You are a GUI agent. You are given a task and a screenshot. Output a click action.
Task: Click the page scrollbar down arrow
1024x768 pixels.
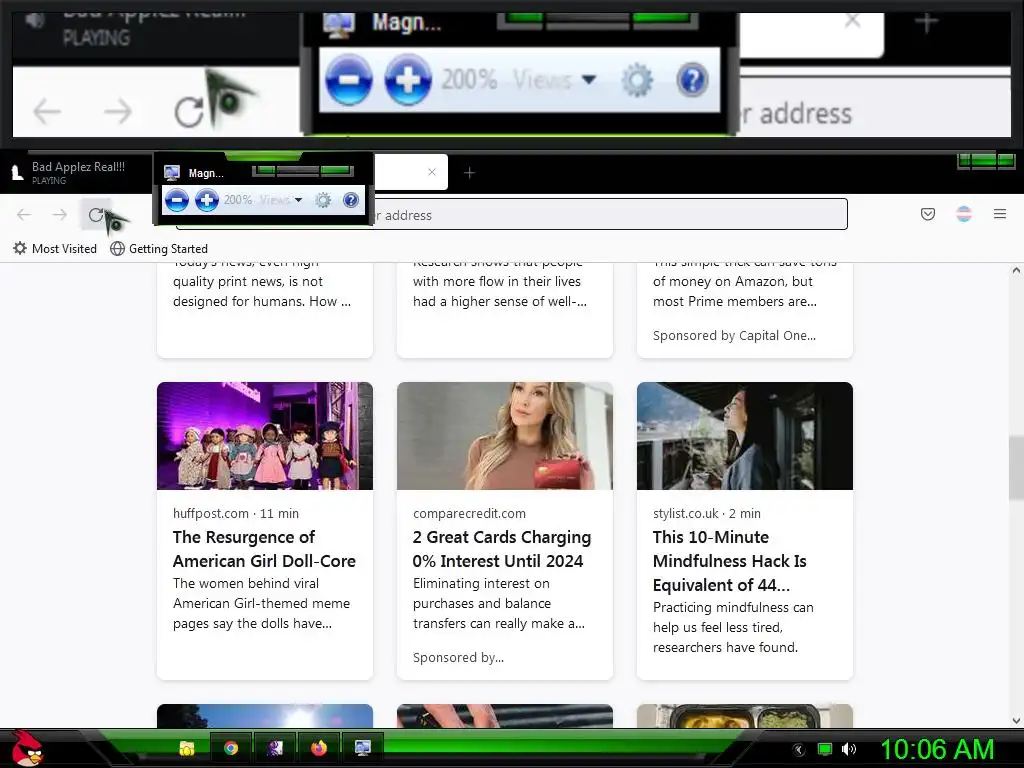(x=1016, y=721)
